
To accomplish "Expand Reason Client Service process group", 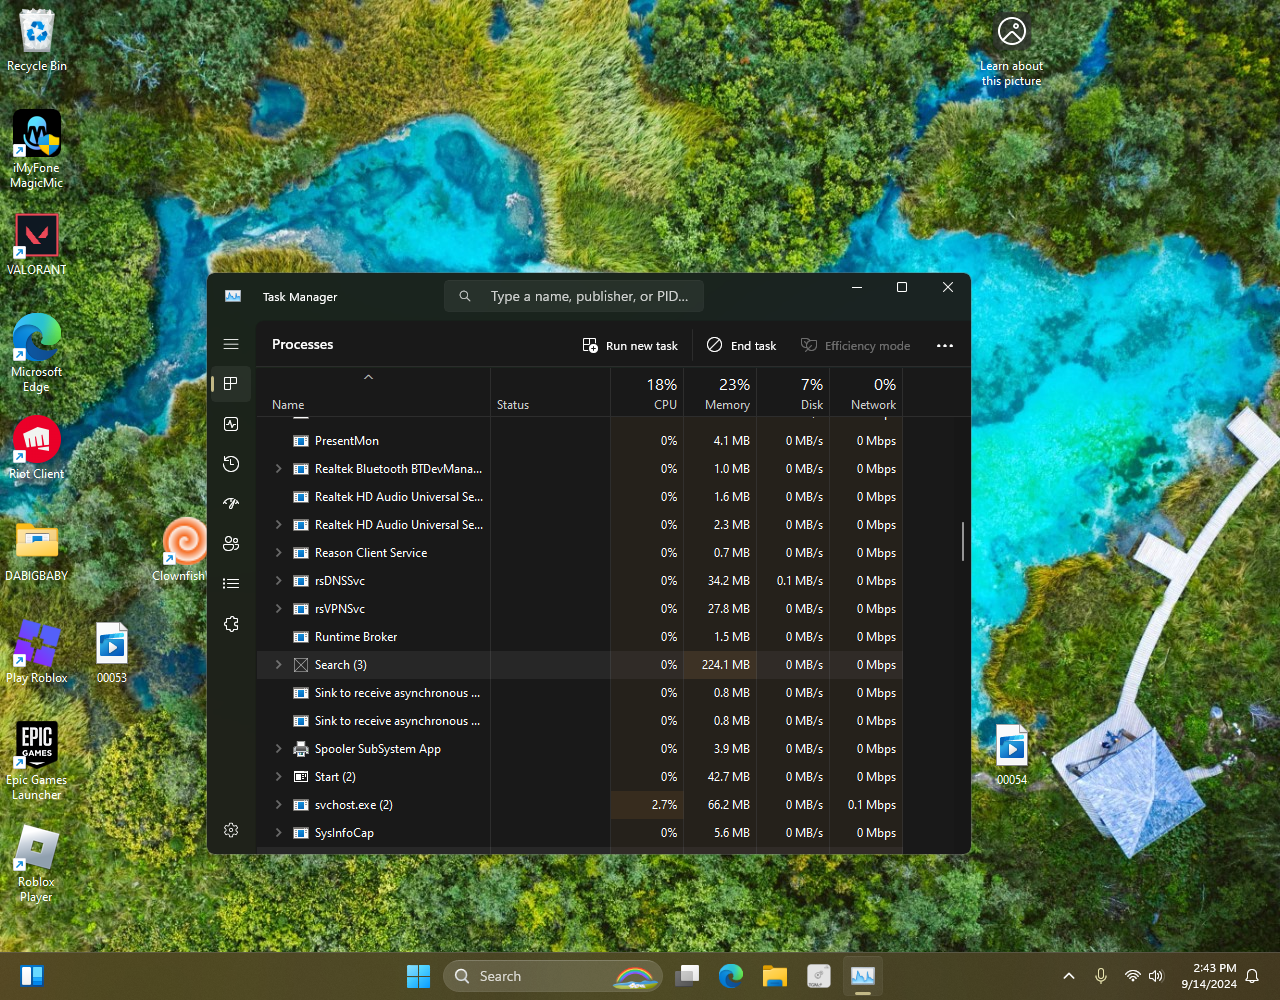I will pyautogui.click(x=279, y=553).
